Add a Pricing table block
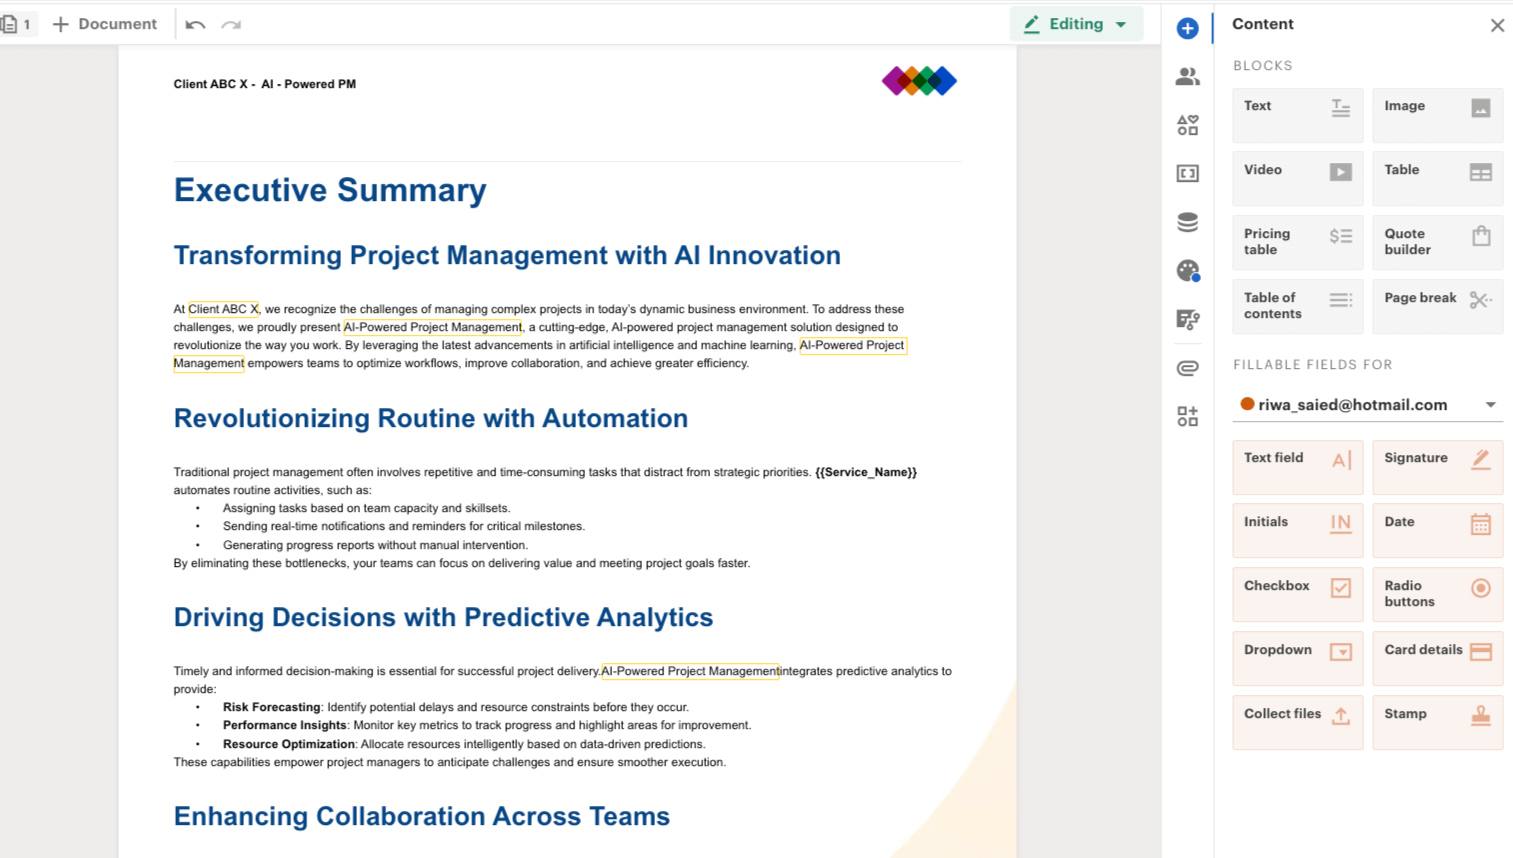This screenshot has width=1513, height=858. coord(1297,242)
